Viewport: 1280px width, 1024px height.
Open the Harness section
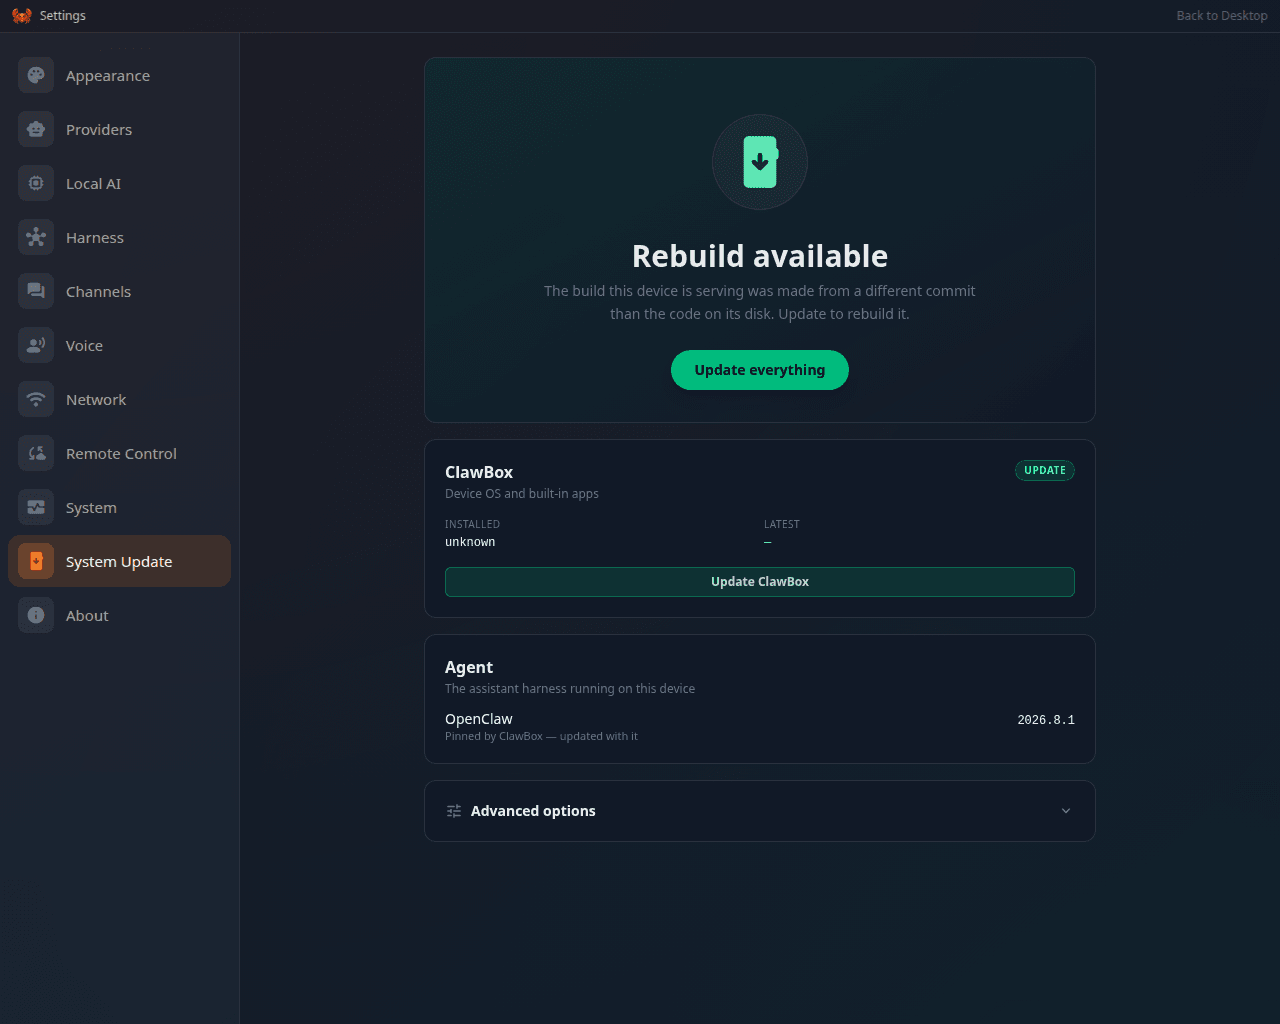tap(119, 237)
